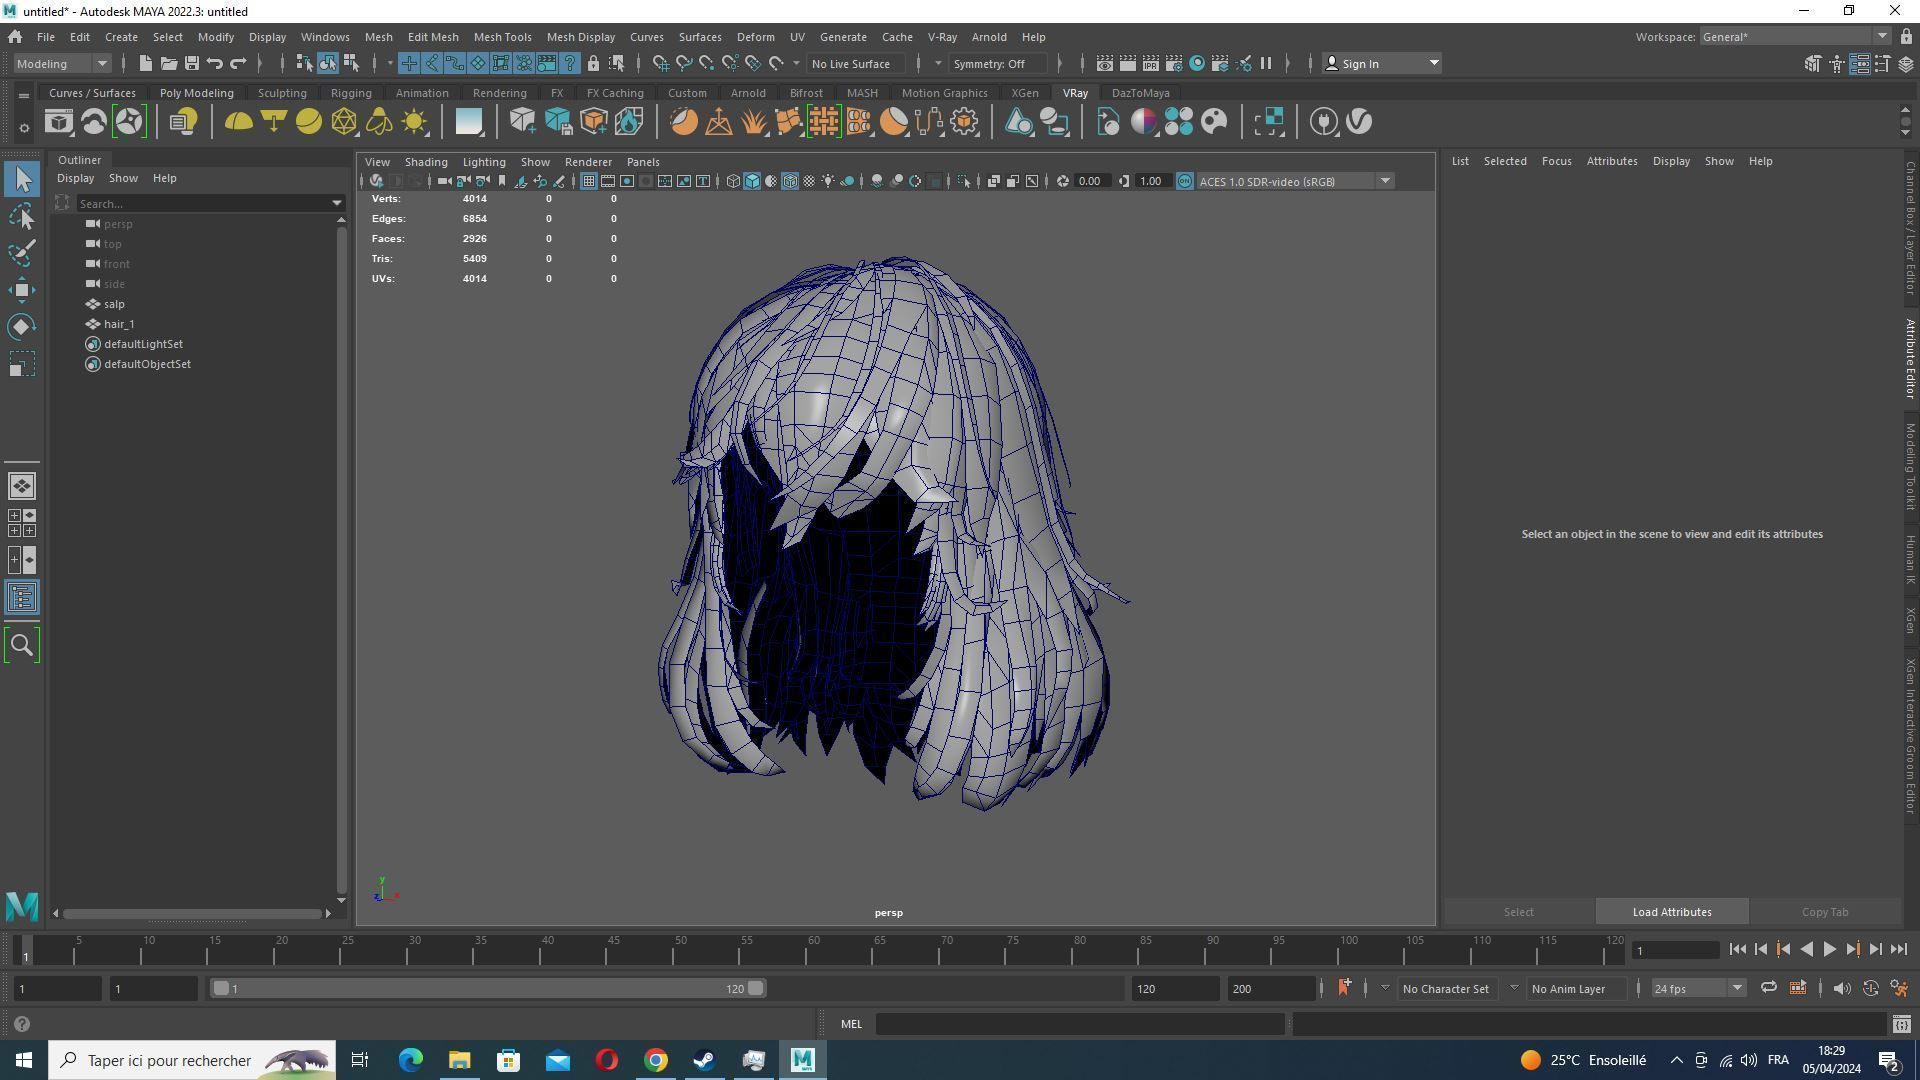This screenshot has height=1080, width=1920.
Task: Toggle the viewport grid display
Action: pos(589,181)
